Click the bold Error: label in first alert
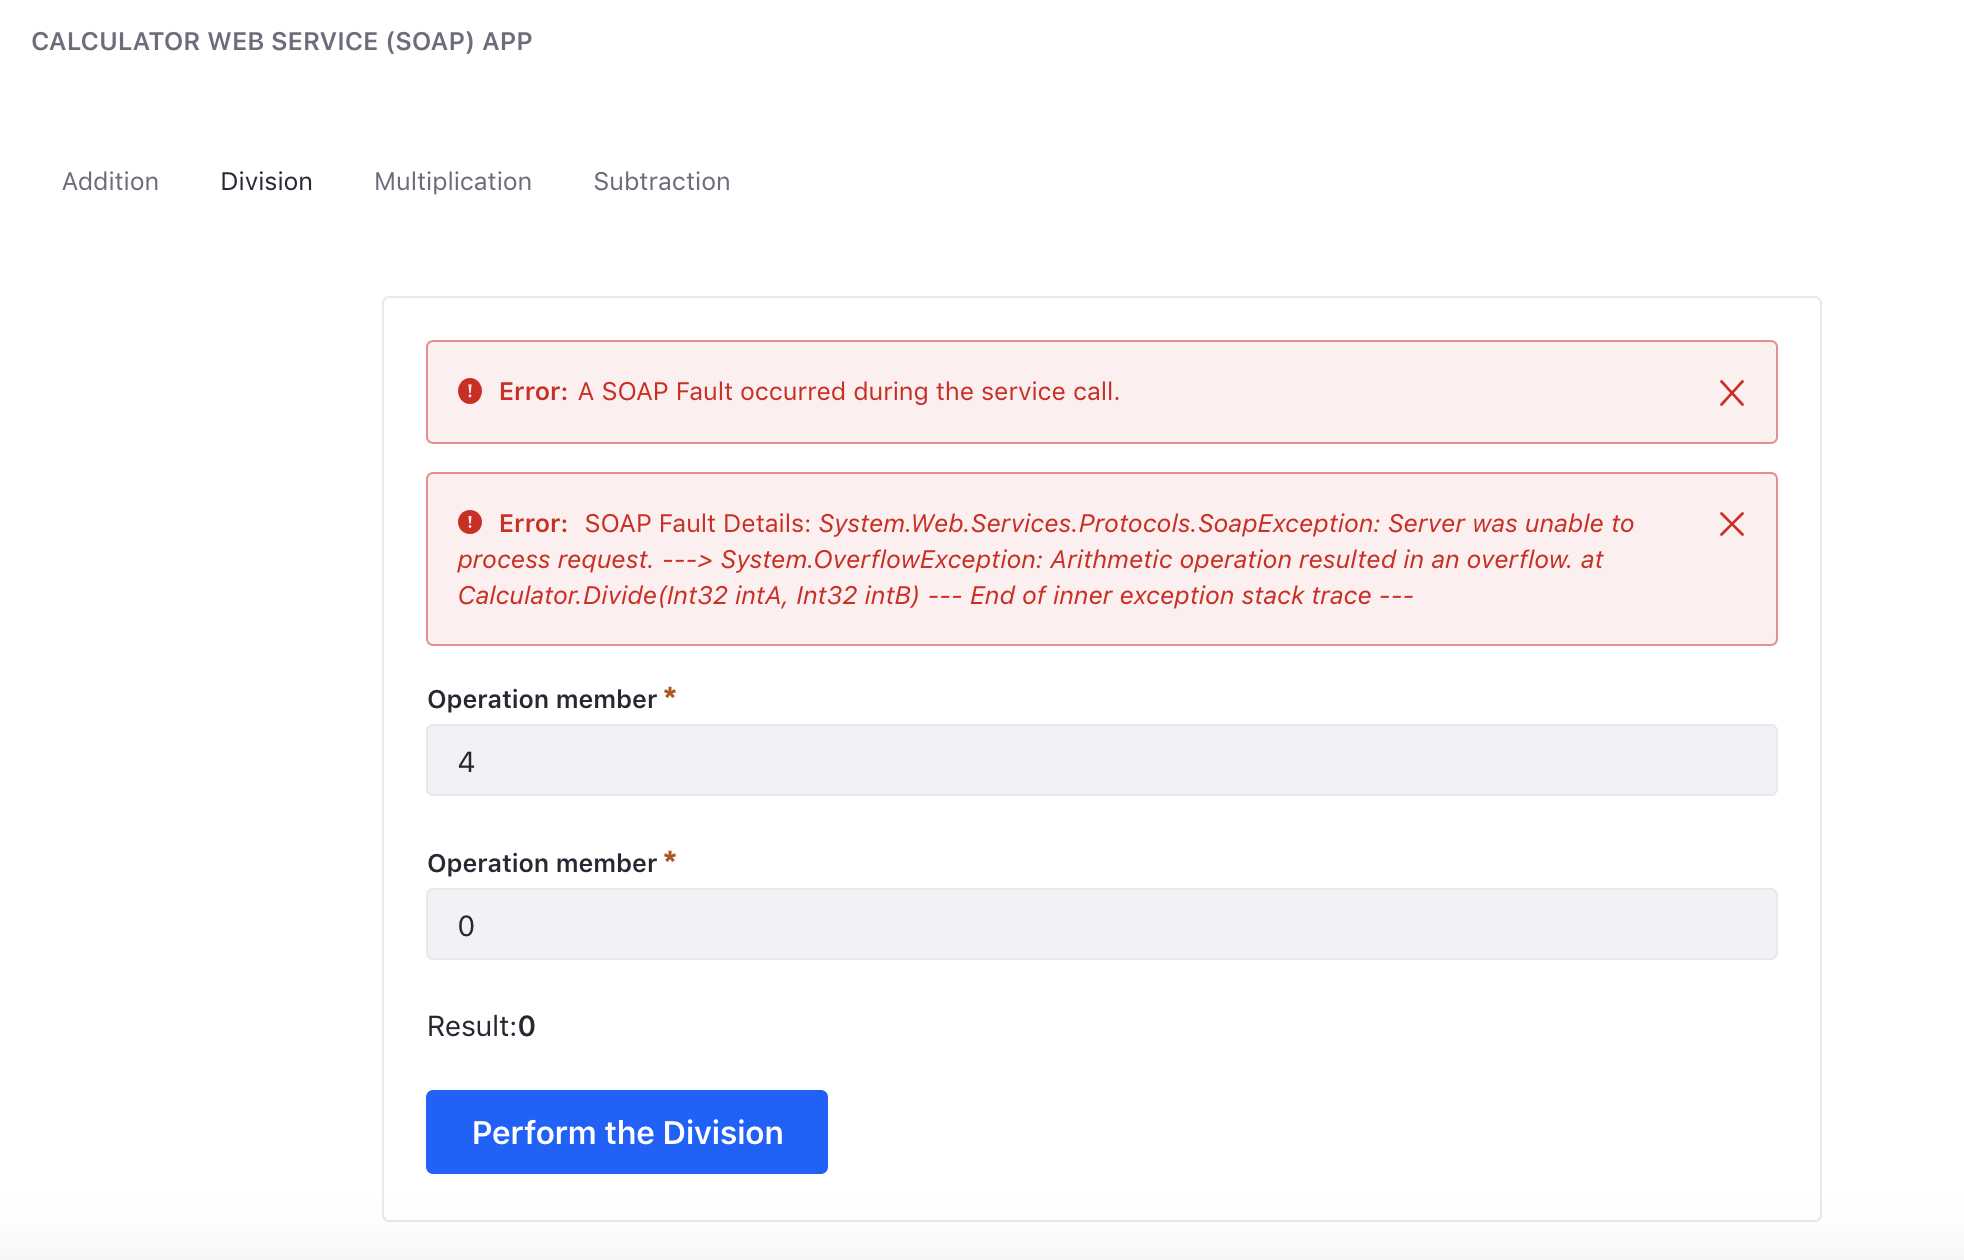 533,391
